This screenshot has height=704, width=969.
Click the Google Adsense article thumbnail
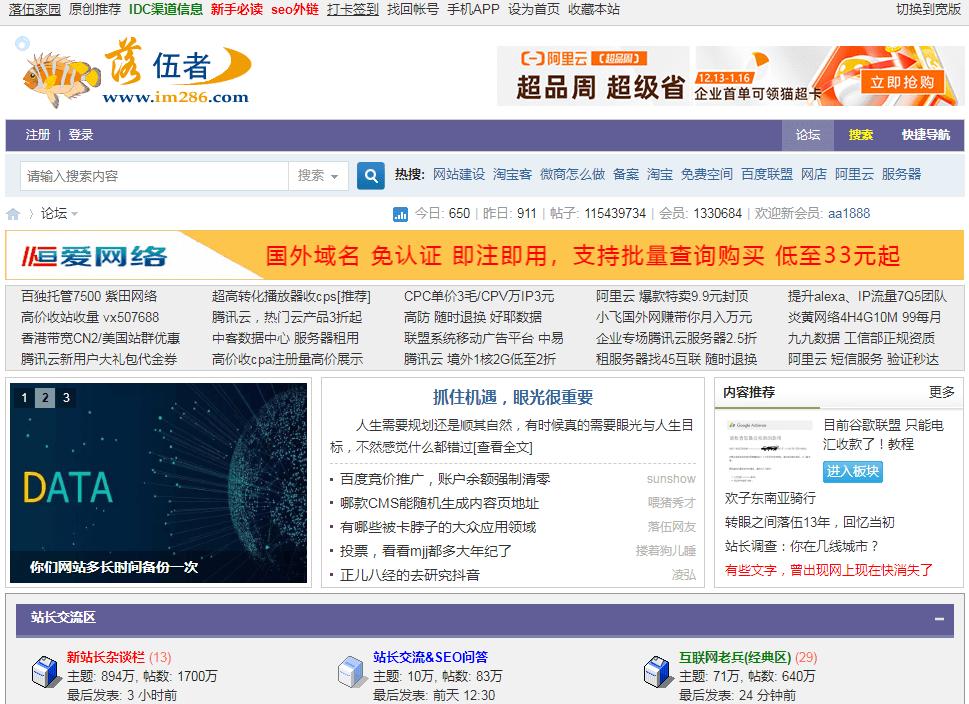770,451
